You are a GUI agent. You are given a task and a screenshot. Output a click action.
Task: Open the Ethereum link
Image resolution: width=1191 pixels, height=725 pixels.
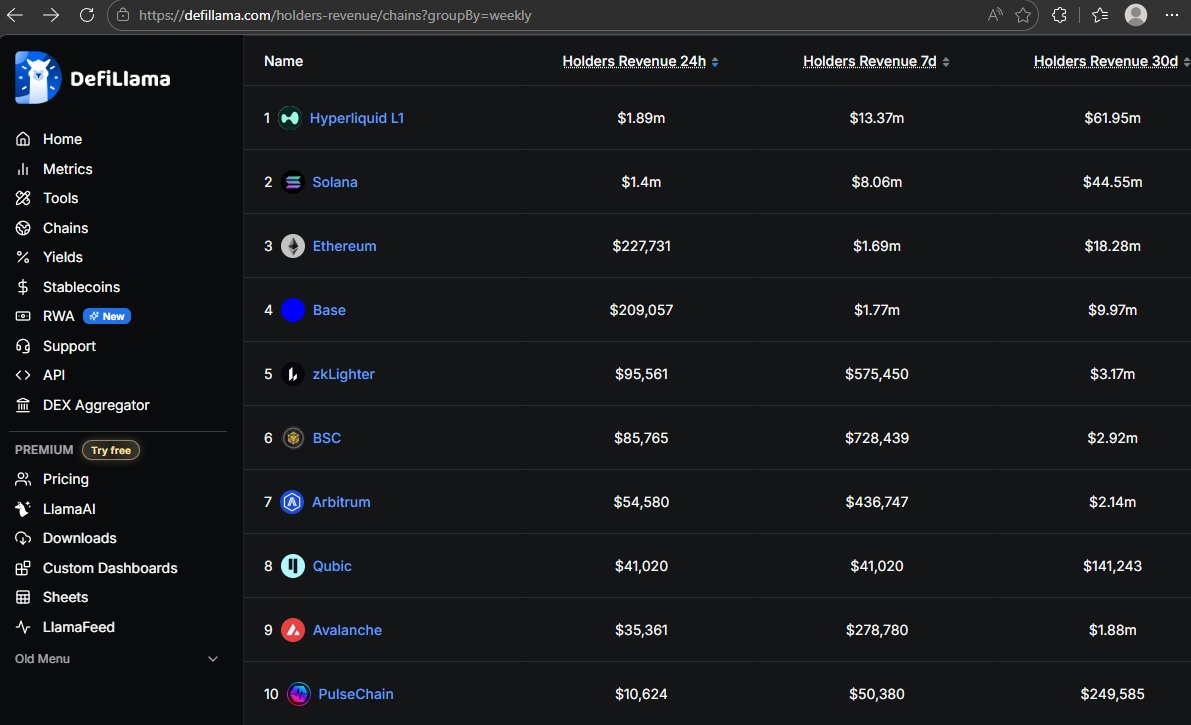pyautogui.click(x=344, y=246)
